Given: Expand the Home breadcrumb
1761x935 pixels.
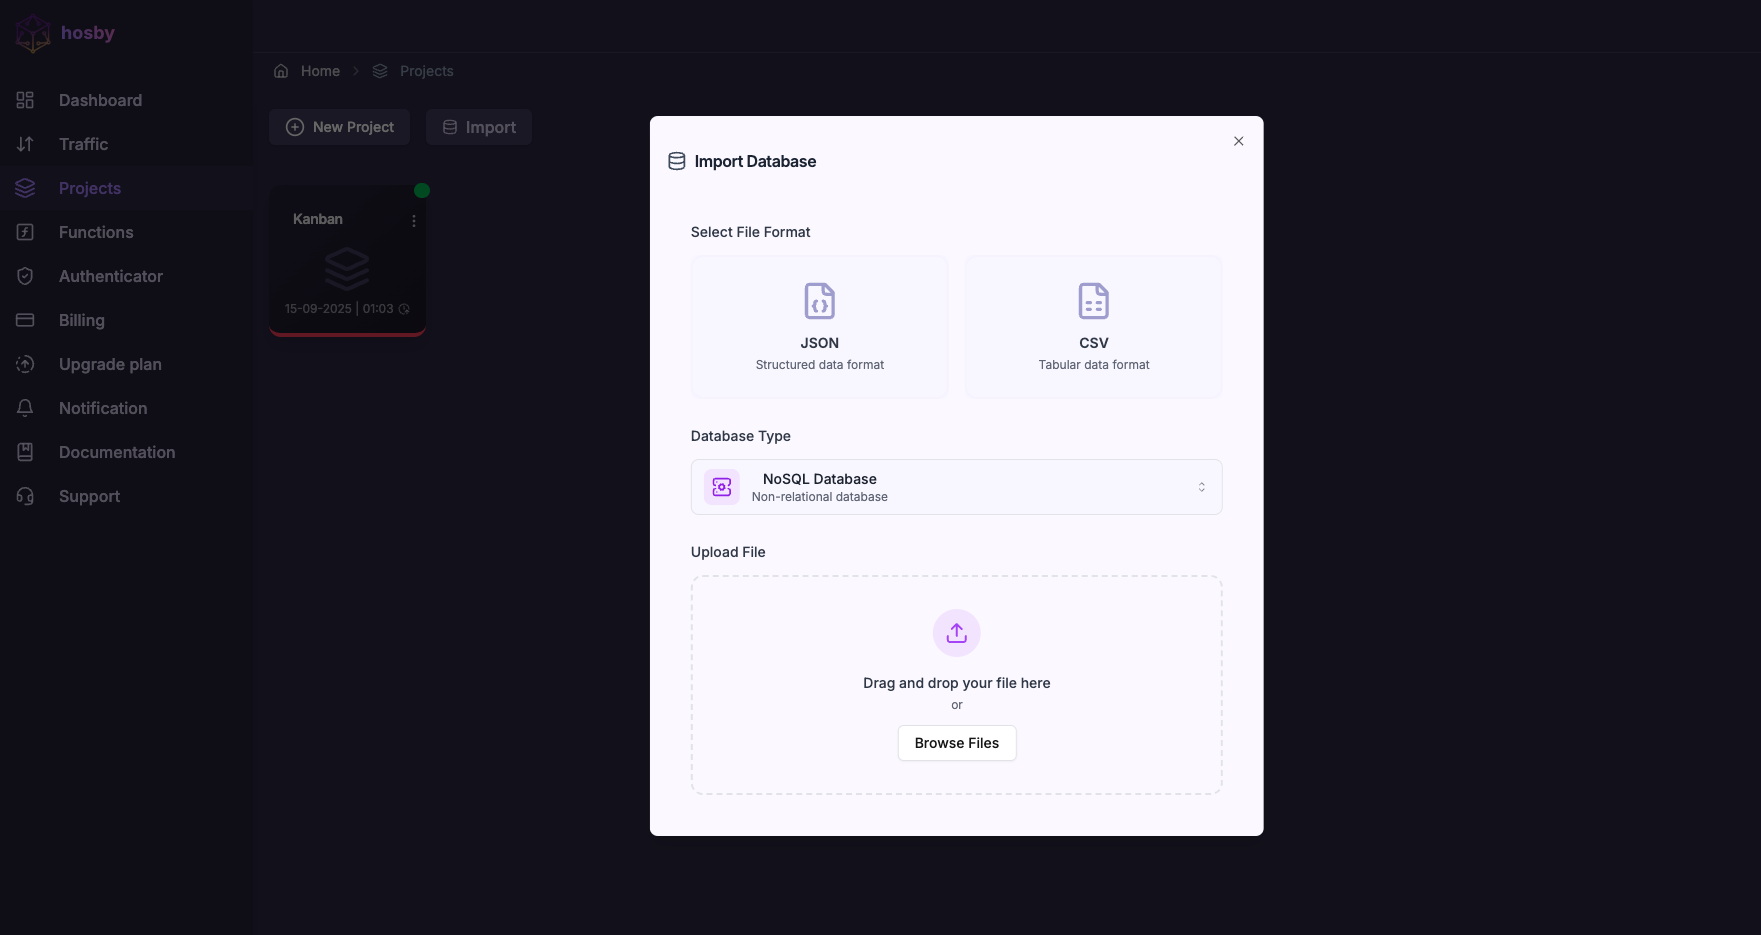Looking at the screenshot, I should tap(319, 71).
